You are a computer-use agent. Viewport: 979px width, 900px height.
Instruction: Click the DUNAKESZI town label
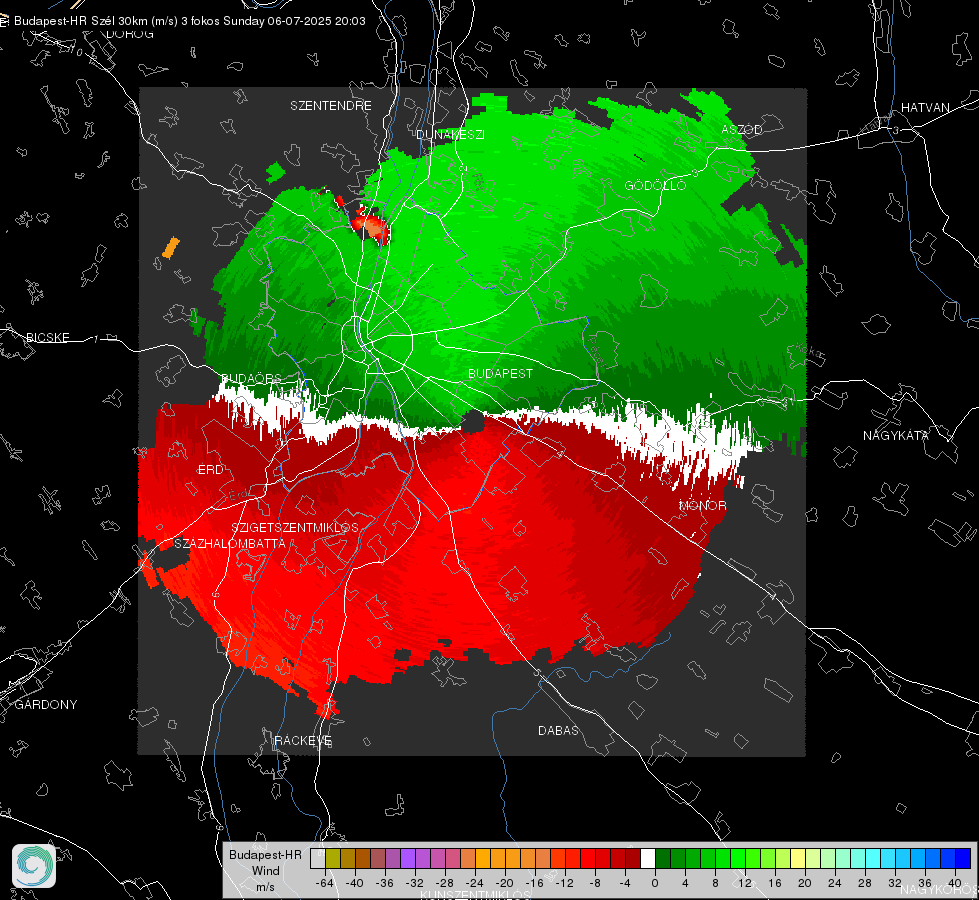450,134
